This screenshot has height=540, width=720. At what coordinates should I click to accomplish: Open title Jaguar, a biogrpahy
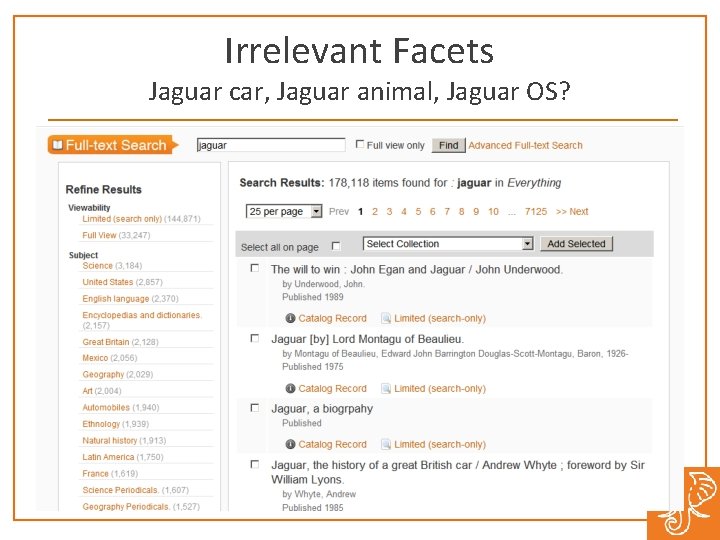pyautogui.click(x=322, y=409)
